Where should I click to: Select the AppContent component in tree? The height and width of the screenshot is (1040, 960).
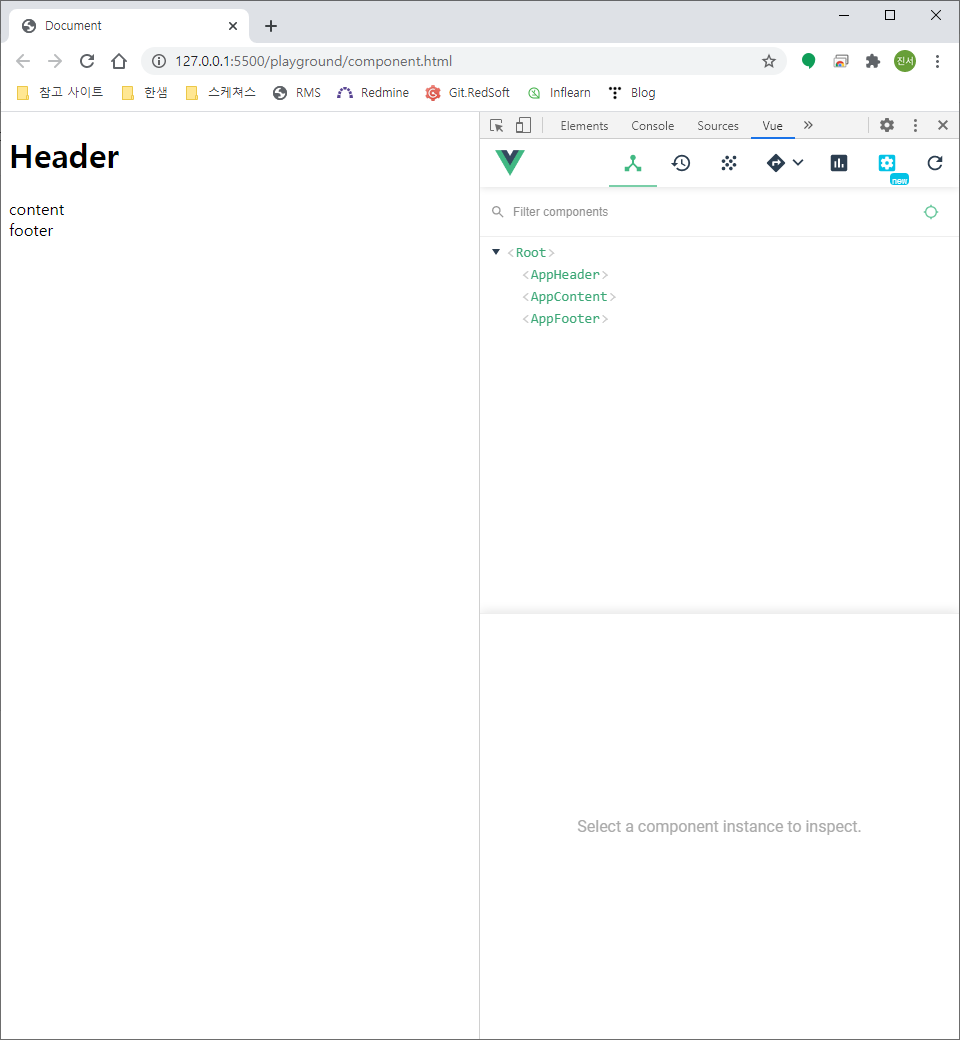pos(569,296)
